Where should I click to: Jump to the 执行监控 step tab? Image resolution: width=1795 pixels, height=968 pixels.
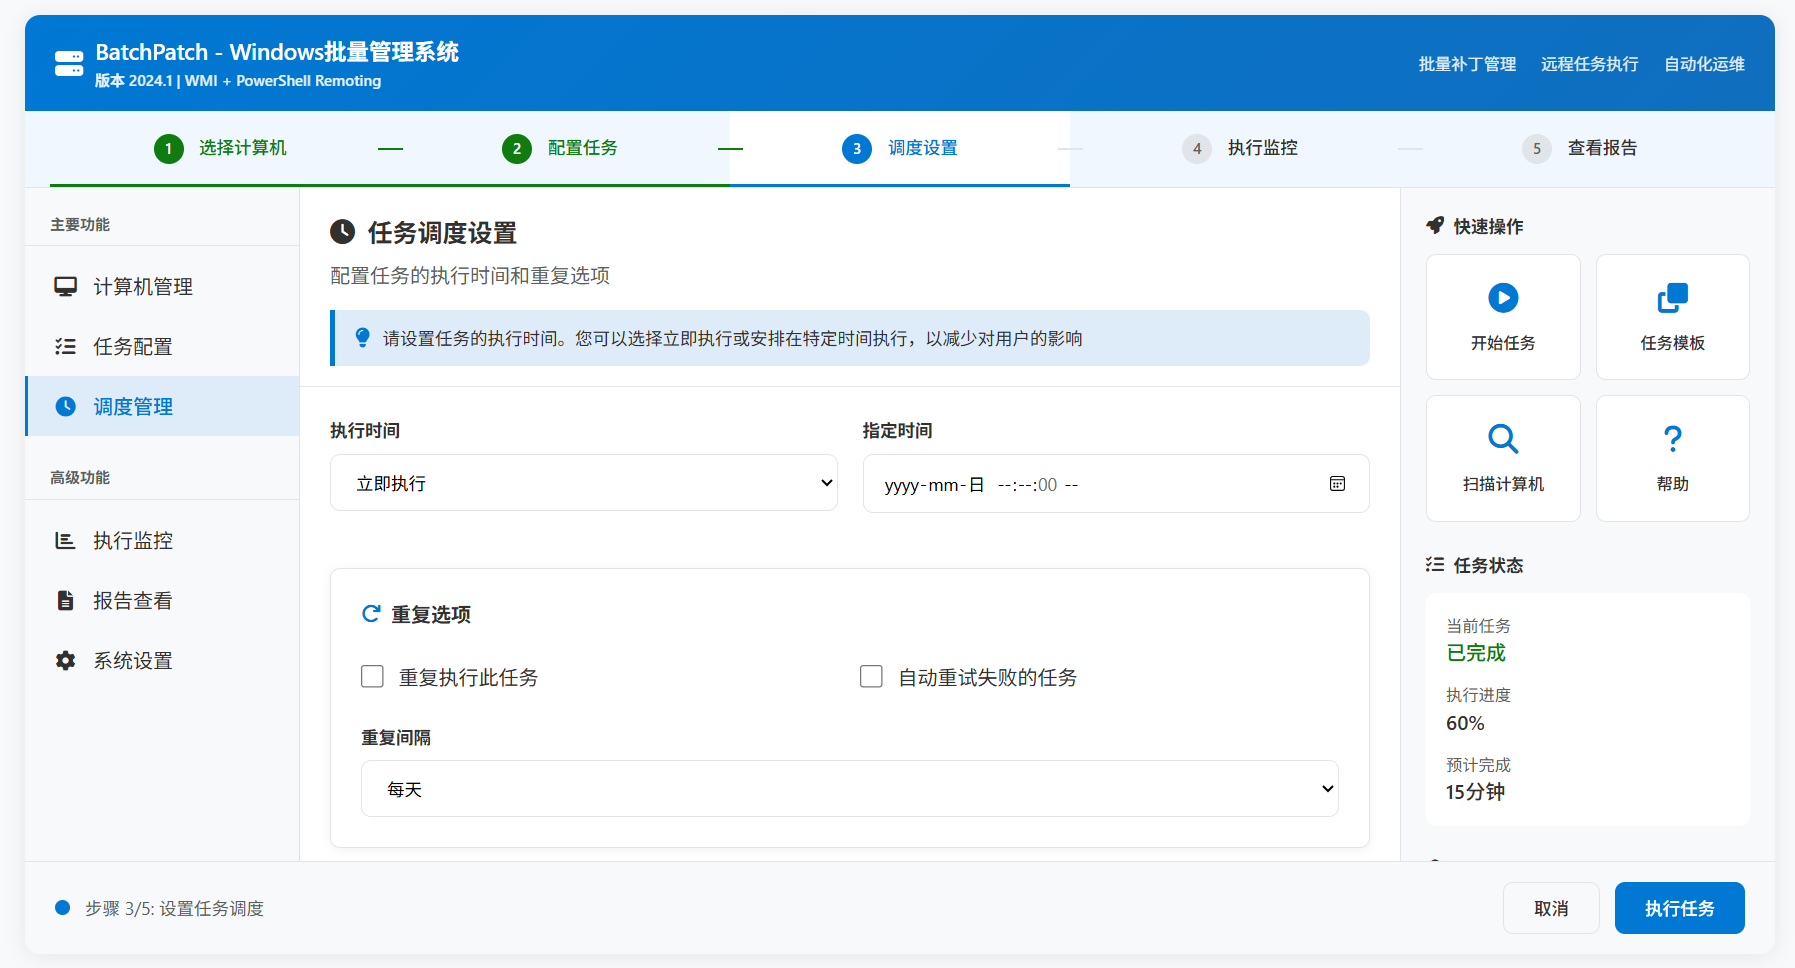point(1240,149)
